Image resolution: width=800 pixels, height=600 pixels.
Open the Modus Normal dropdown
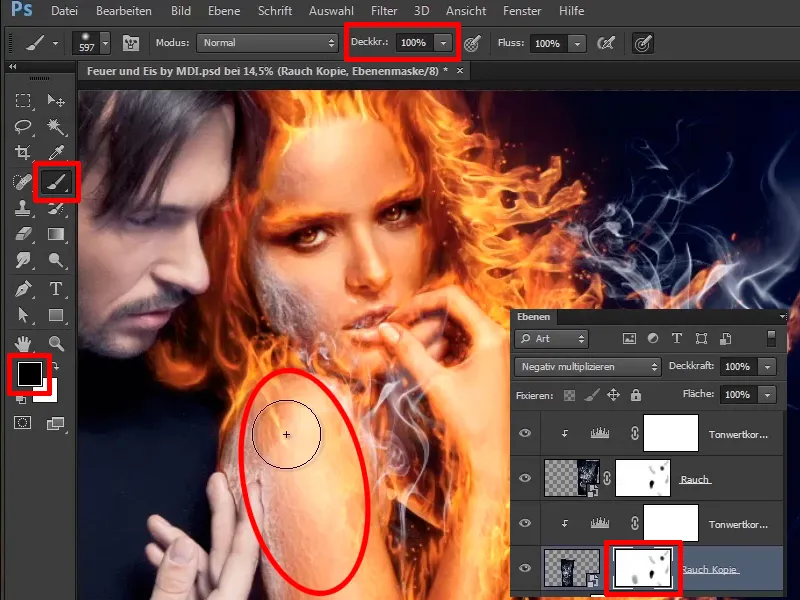267,43
